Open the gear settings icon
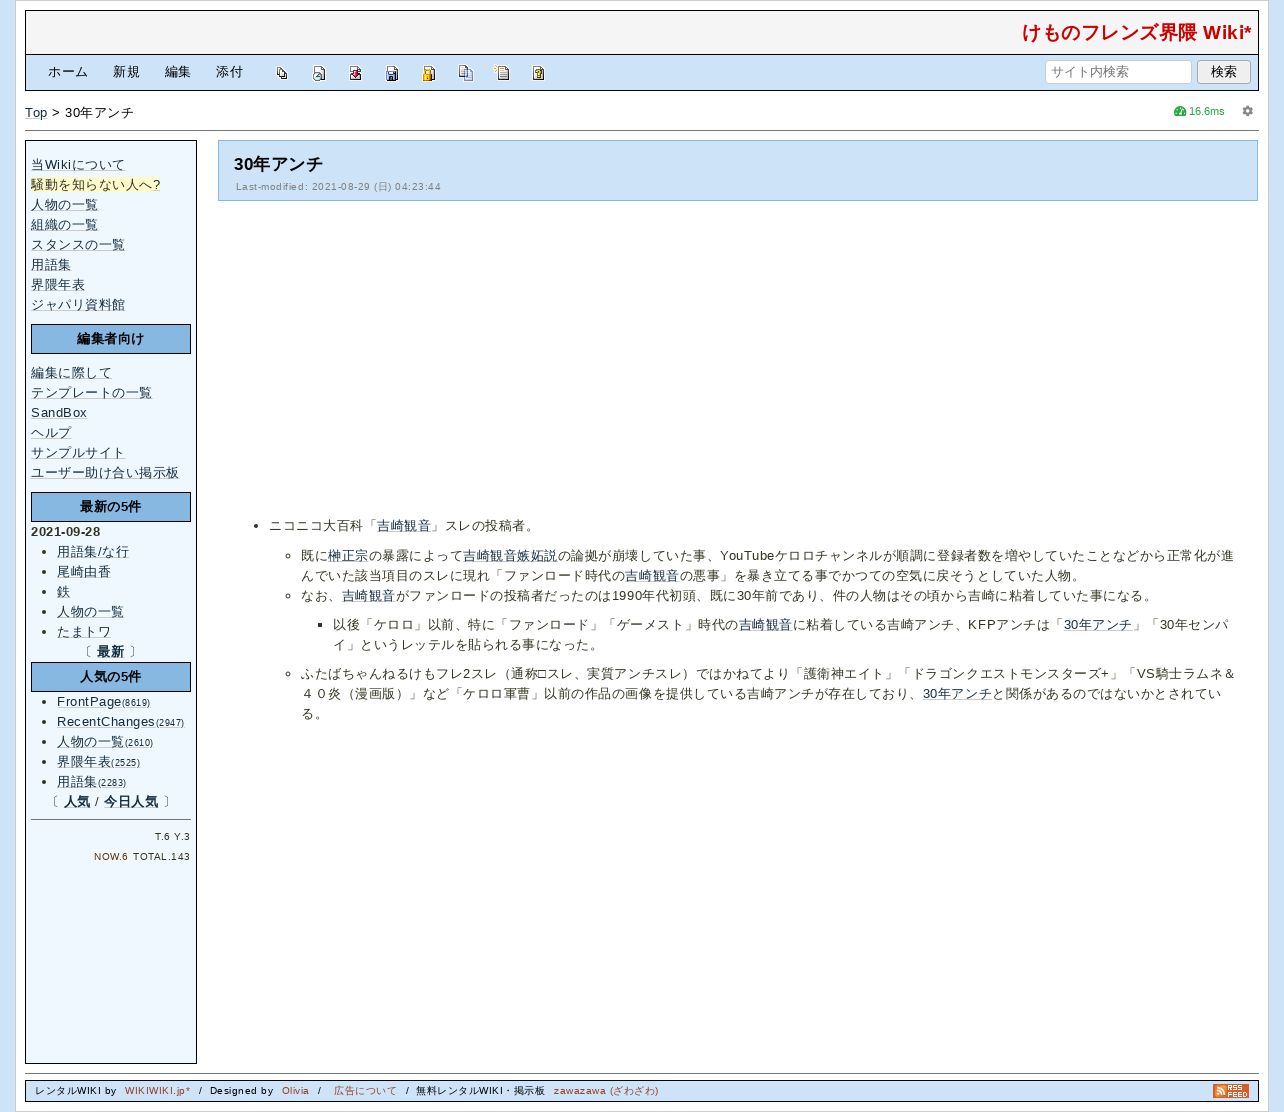Screen dimensions: 1284x1112 (x=1248, y=111)
